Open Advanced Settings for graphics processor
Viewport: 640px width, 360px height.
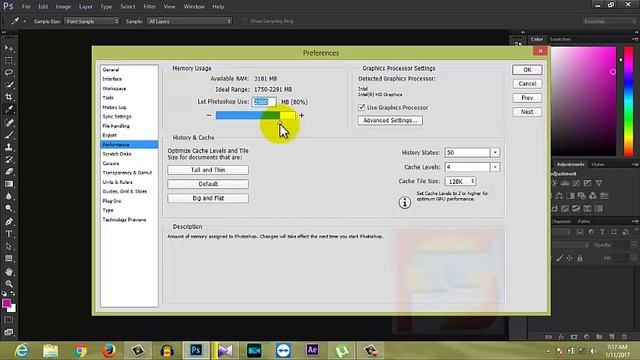point(390,120)
